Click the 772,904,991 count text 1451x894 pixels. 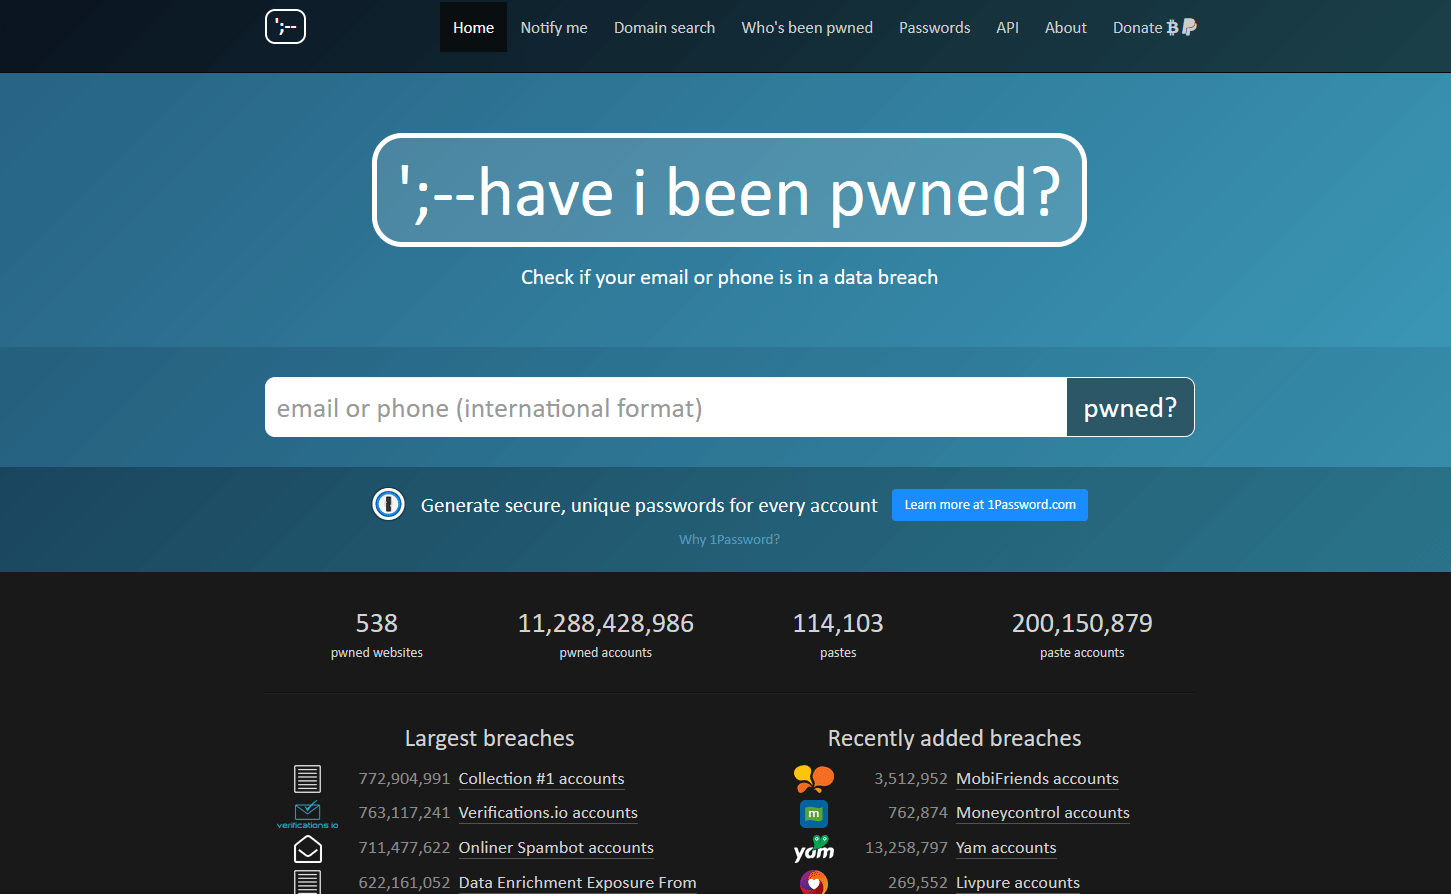pyautogui.click(x=404, y=779)
